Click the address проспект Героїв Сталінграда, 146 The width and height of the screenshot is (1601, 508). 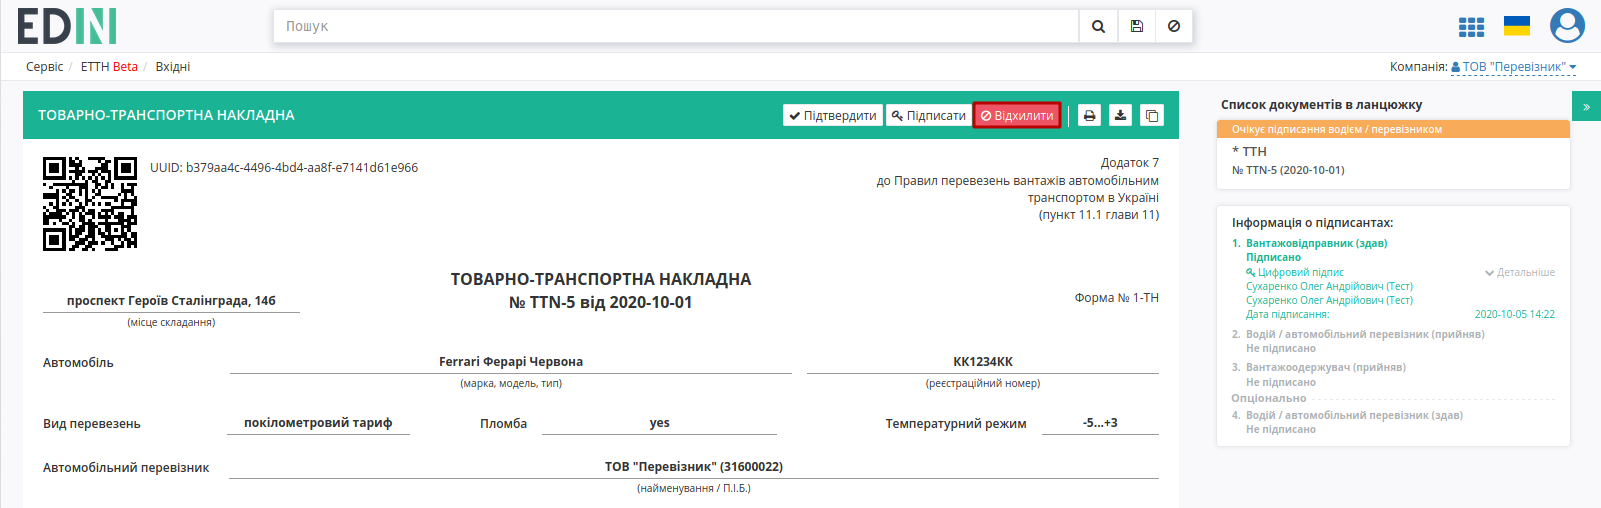171,301
